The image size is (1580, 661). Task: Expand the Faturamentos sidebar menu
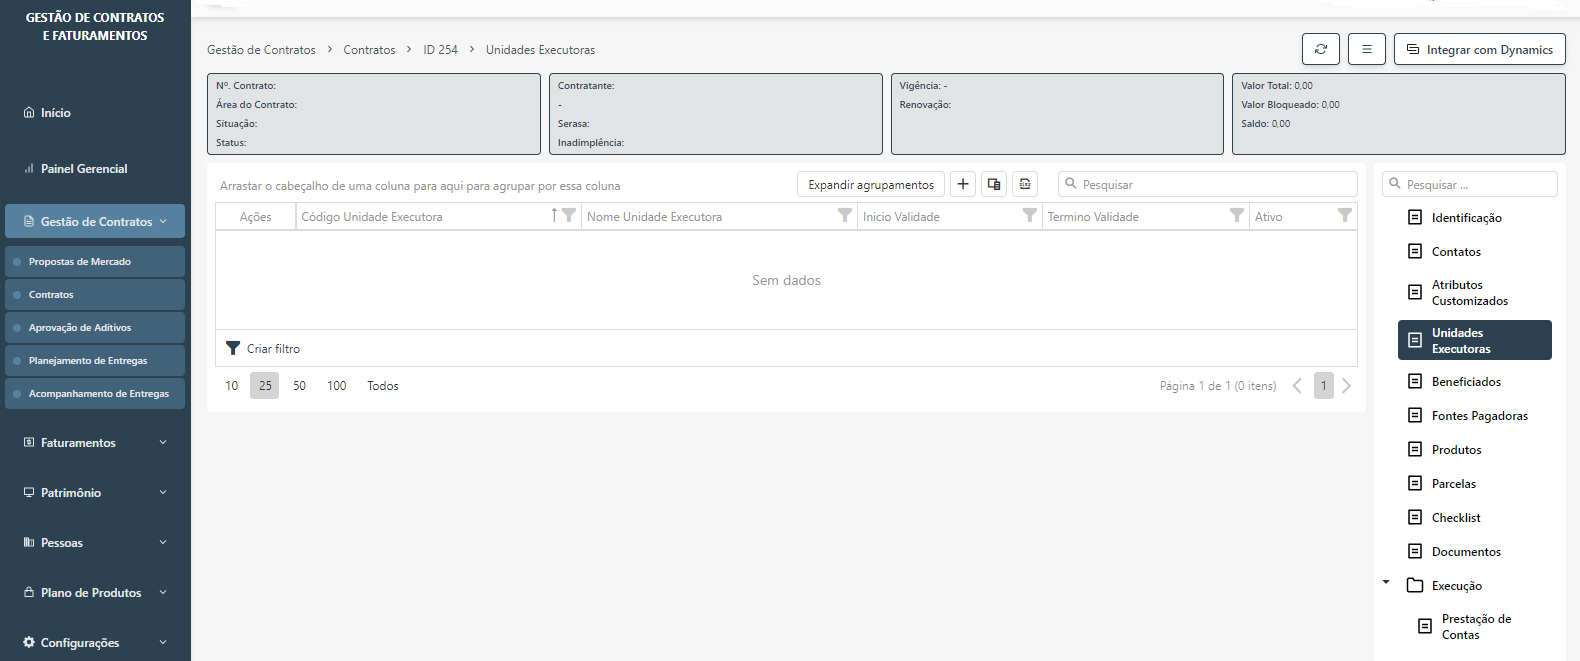[x=95, y=443]
